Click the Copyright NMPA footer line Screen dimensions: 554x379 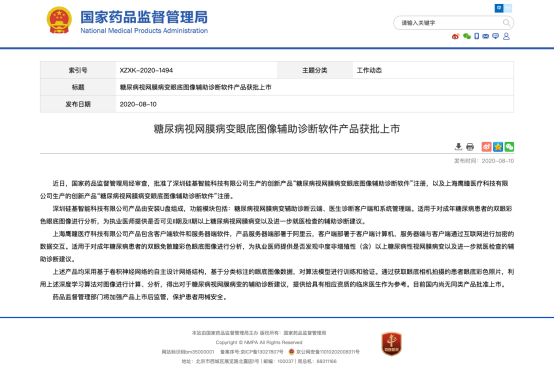point(259,342)
